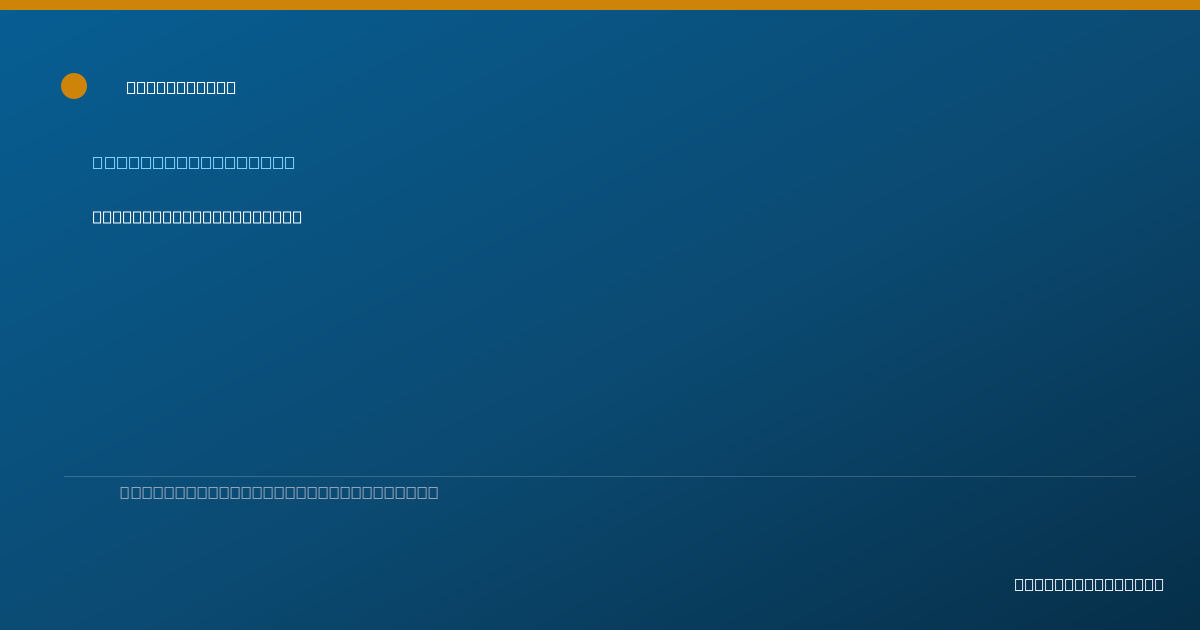Select the white title text beside orange circle
The image size is (1200, 630).
click(181, 87)
